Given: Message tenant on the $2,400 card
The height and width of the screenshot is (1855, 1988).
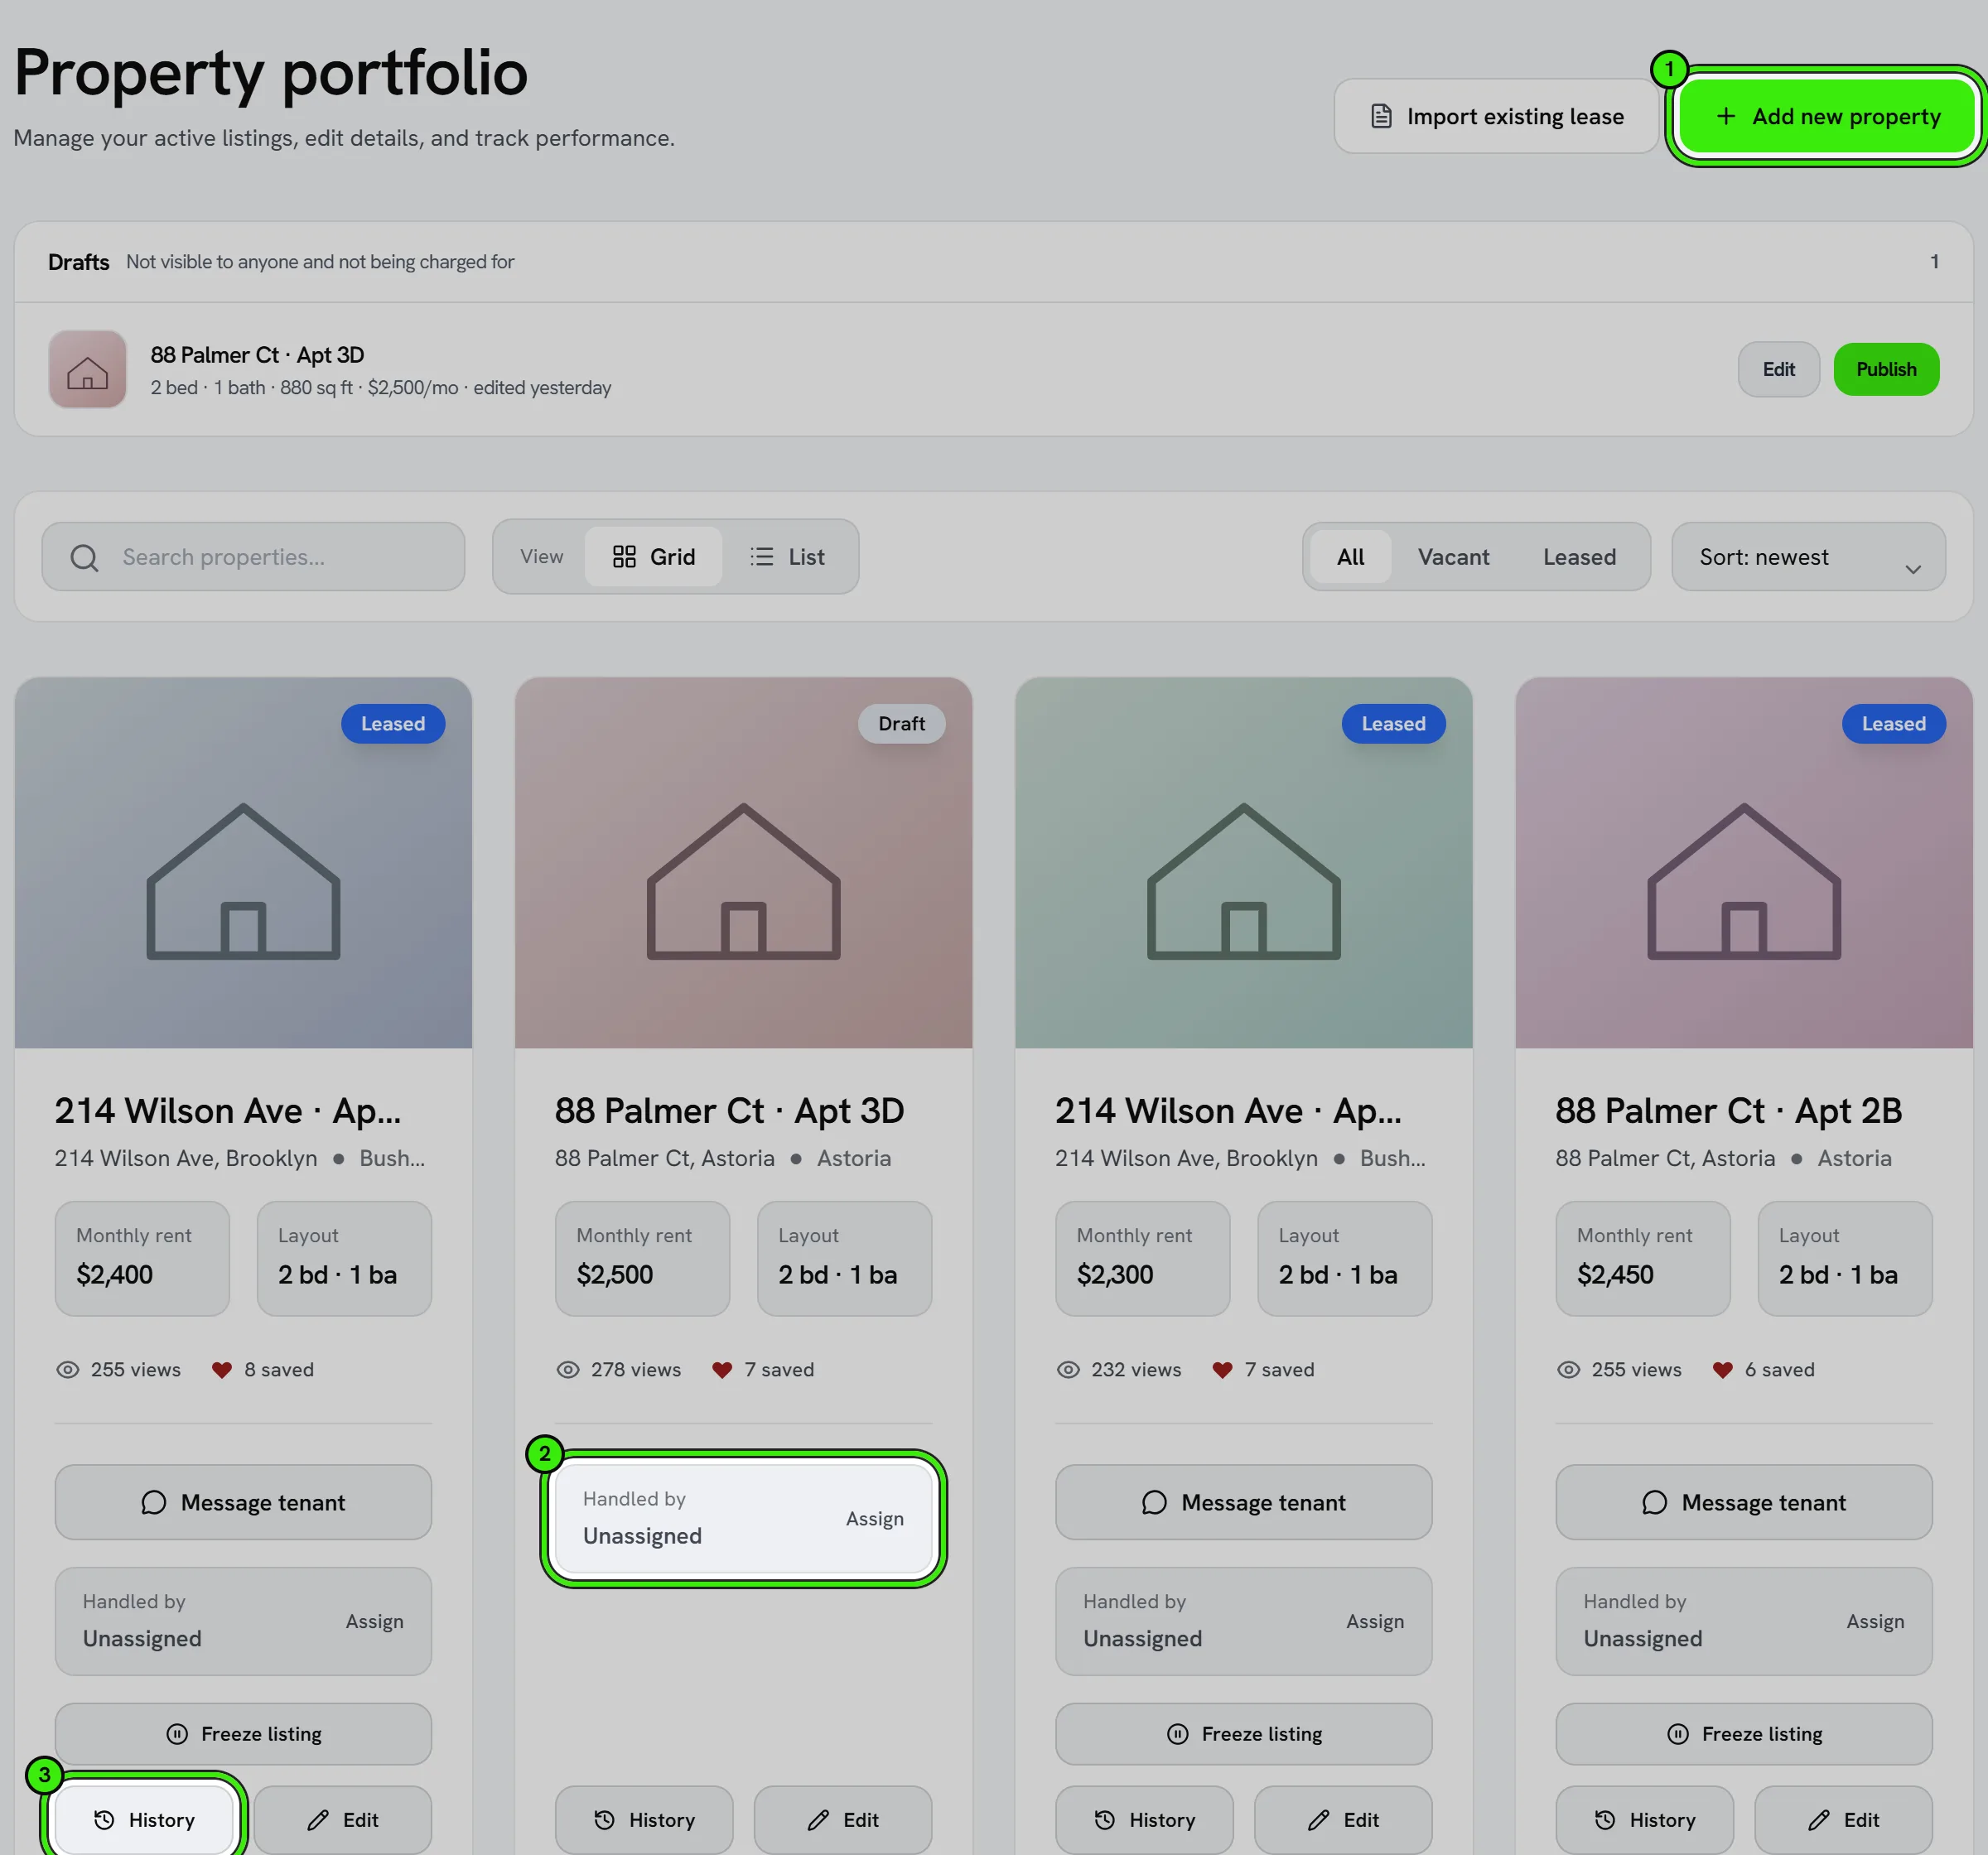Looking at the screenshot, I should (x=243, y=1502).
